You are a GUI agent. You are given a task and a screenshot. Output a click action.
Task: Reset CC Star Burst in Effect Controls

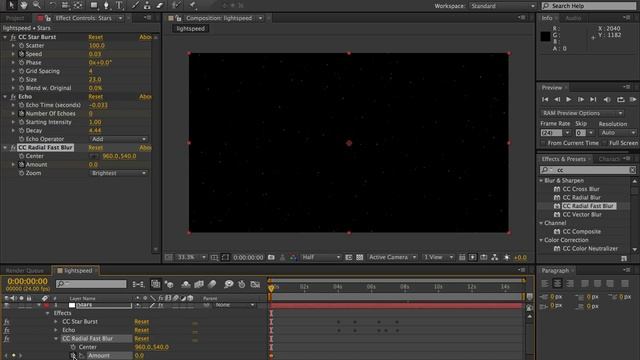(96, 37)
